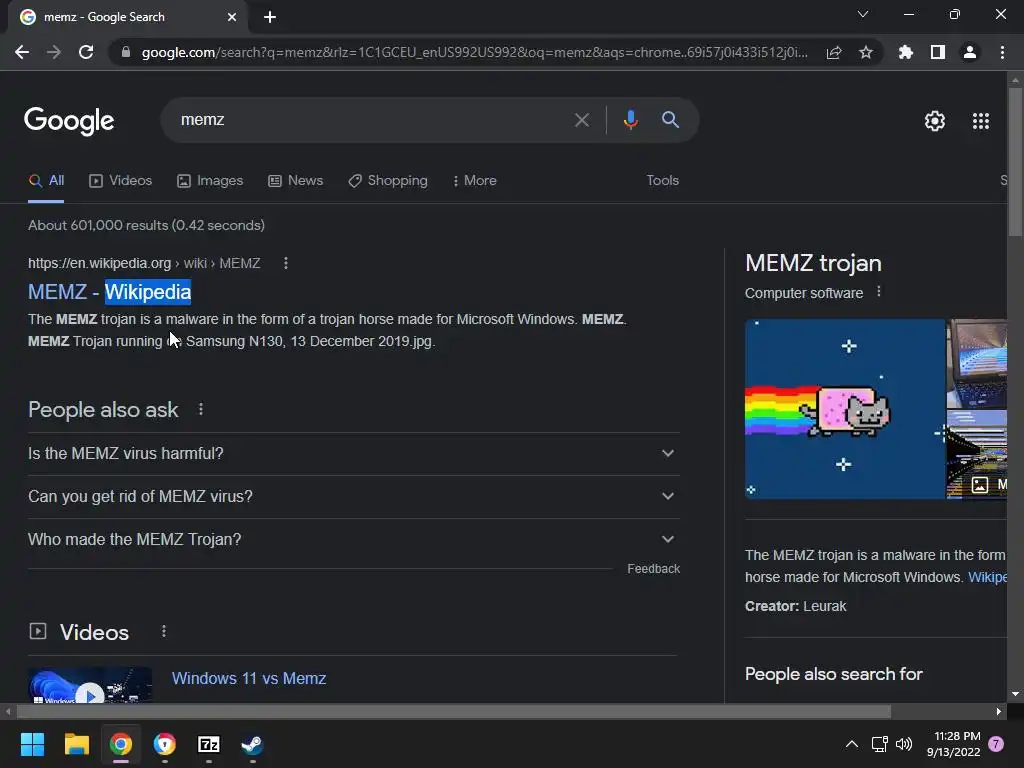1024x768 pixels.
Task: Reload the page with the refresh icon
Action: pos(86,52)
